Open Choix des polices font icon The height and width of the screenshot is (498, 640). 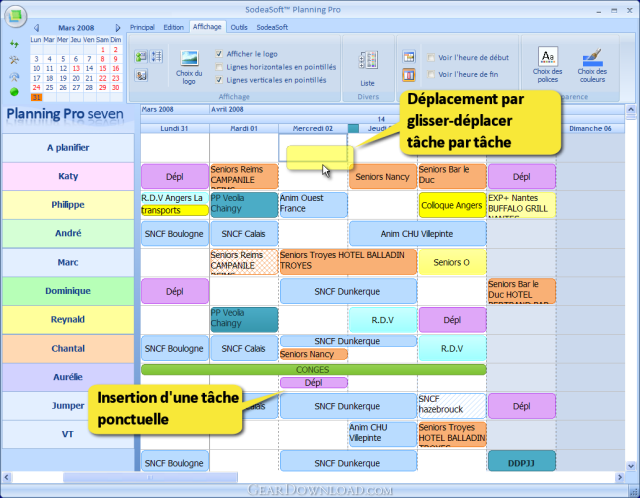pos(547,56)
